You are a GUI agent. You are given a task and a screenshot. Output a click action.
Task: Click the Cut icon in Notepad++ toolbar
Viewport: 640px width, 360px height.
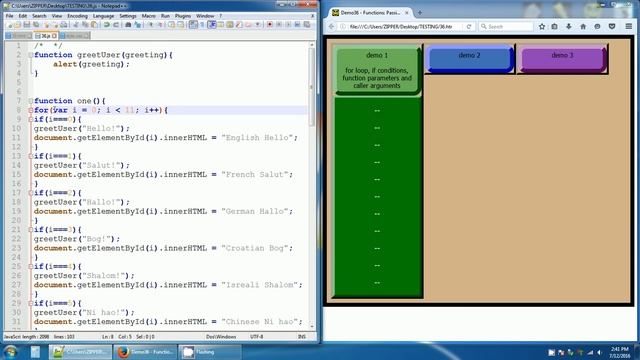76,25
